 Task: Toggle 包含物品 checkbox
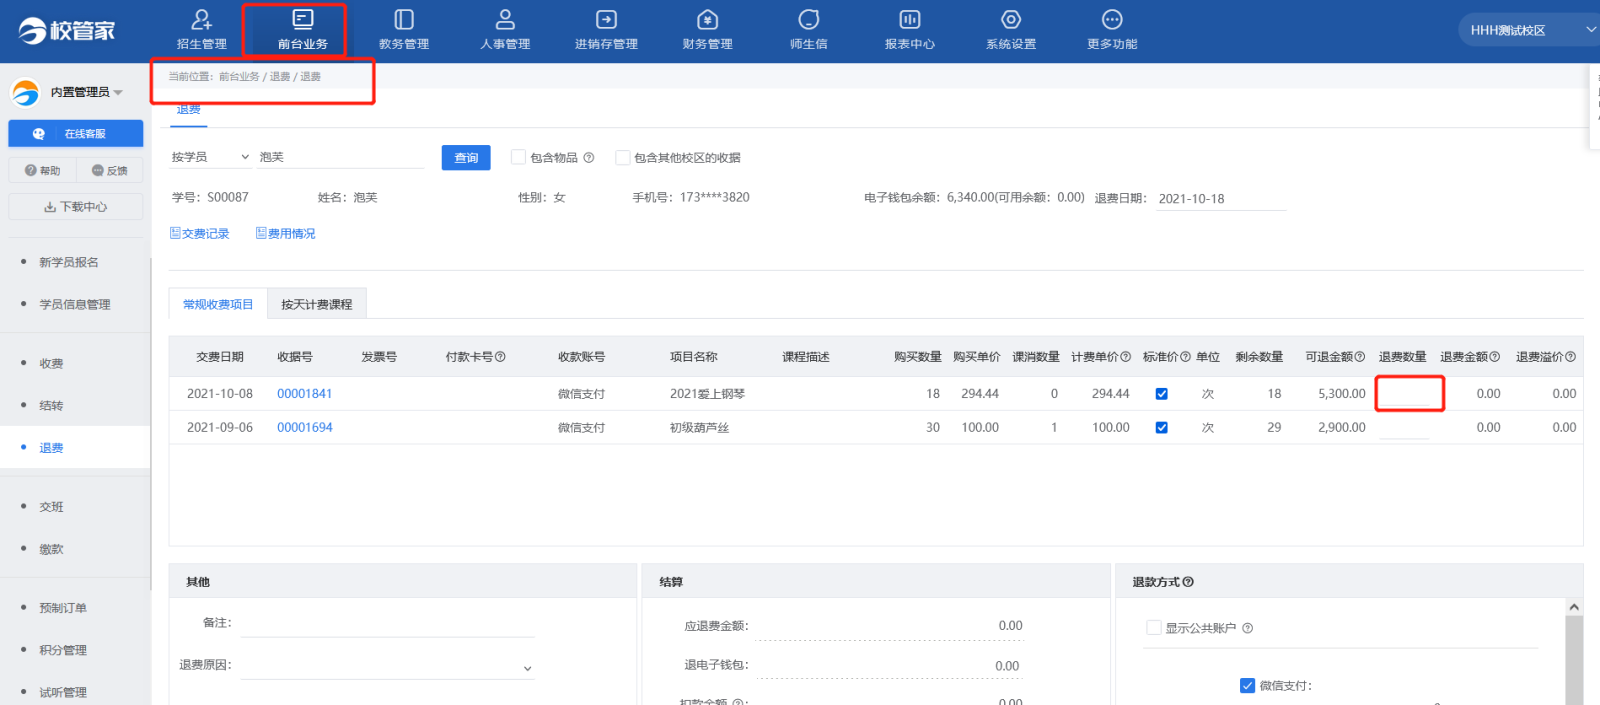(518, 157)
